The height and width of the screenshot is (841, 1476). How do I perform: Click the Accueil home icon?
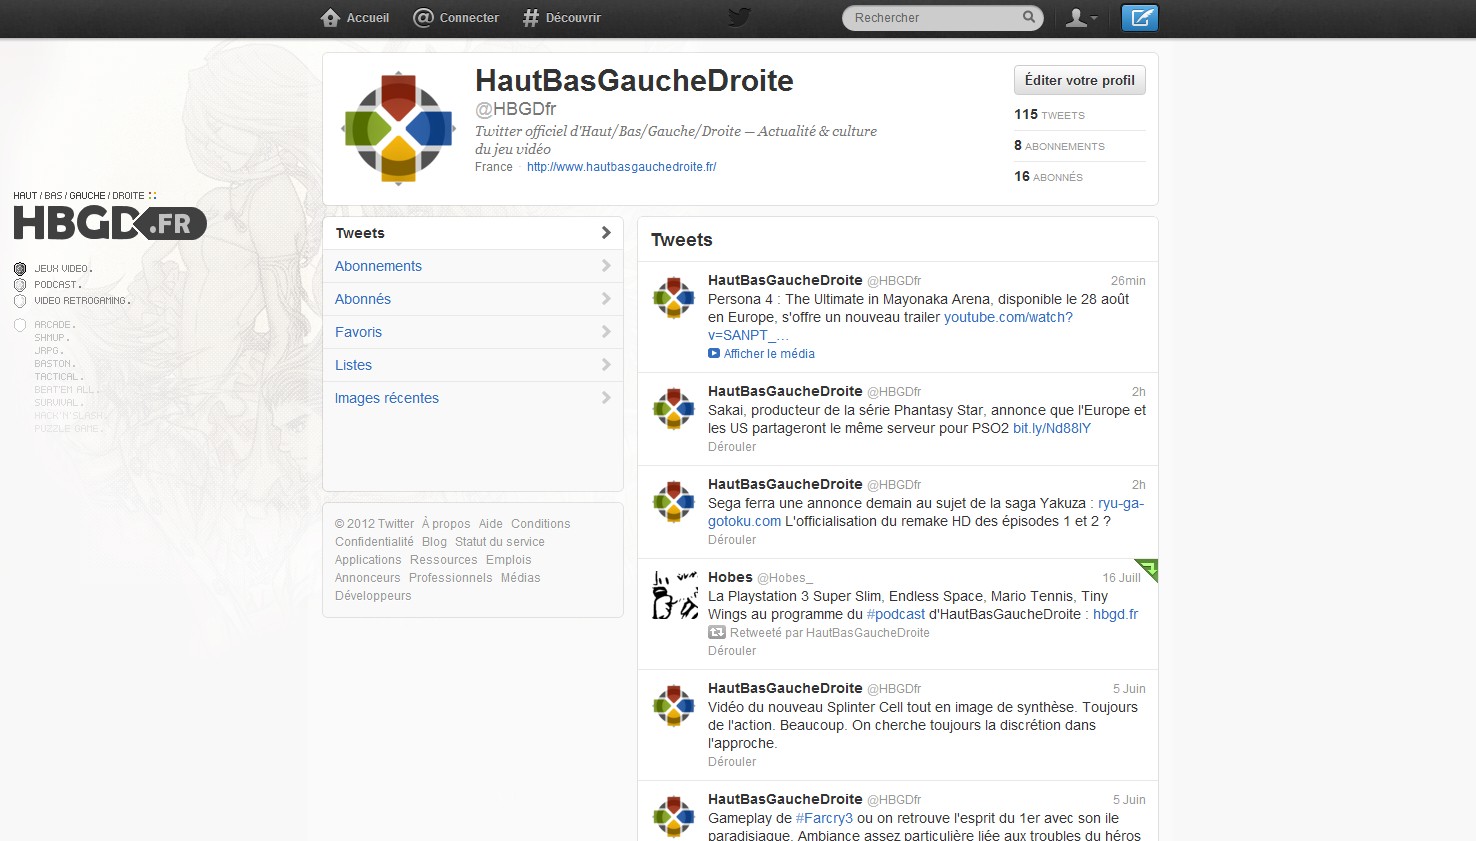pyautogui.click(x=331, y=18)
